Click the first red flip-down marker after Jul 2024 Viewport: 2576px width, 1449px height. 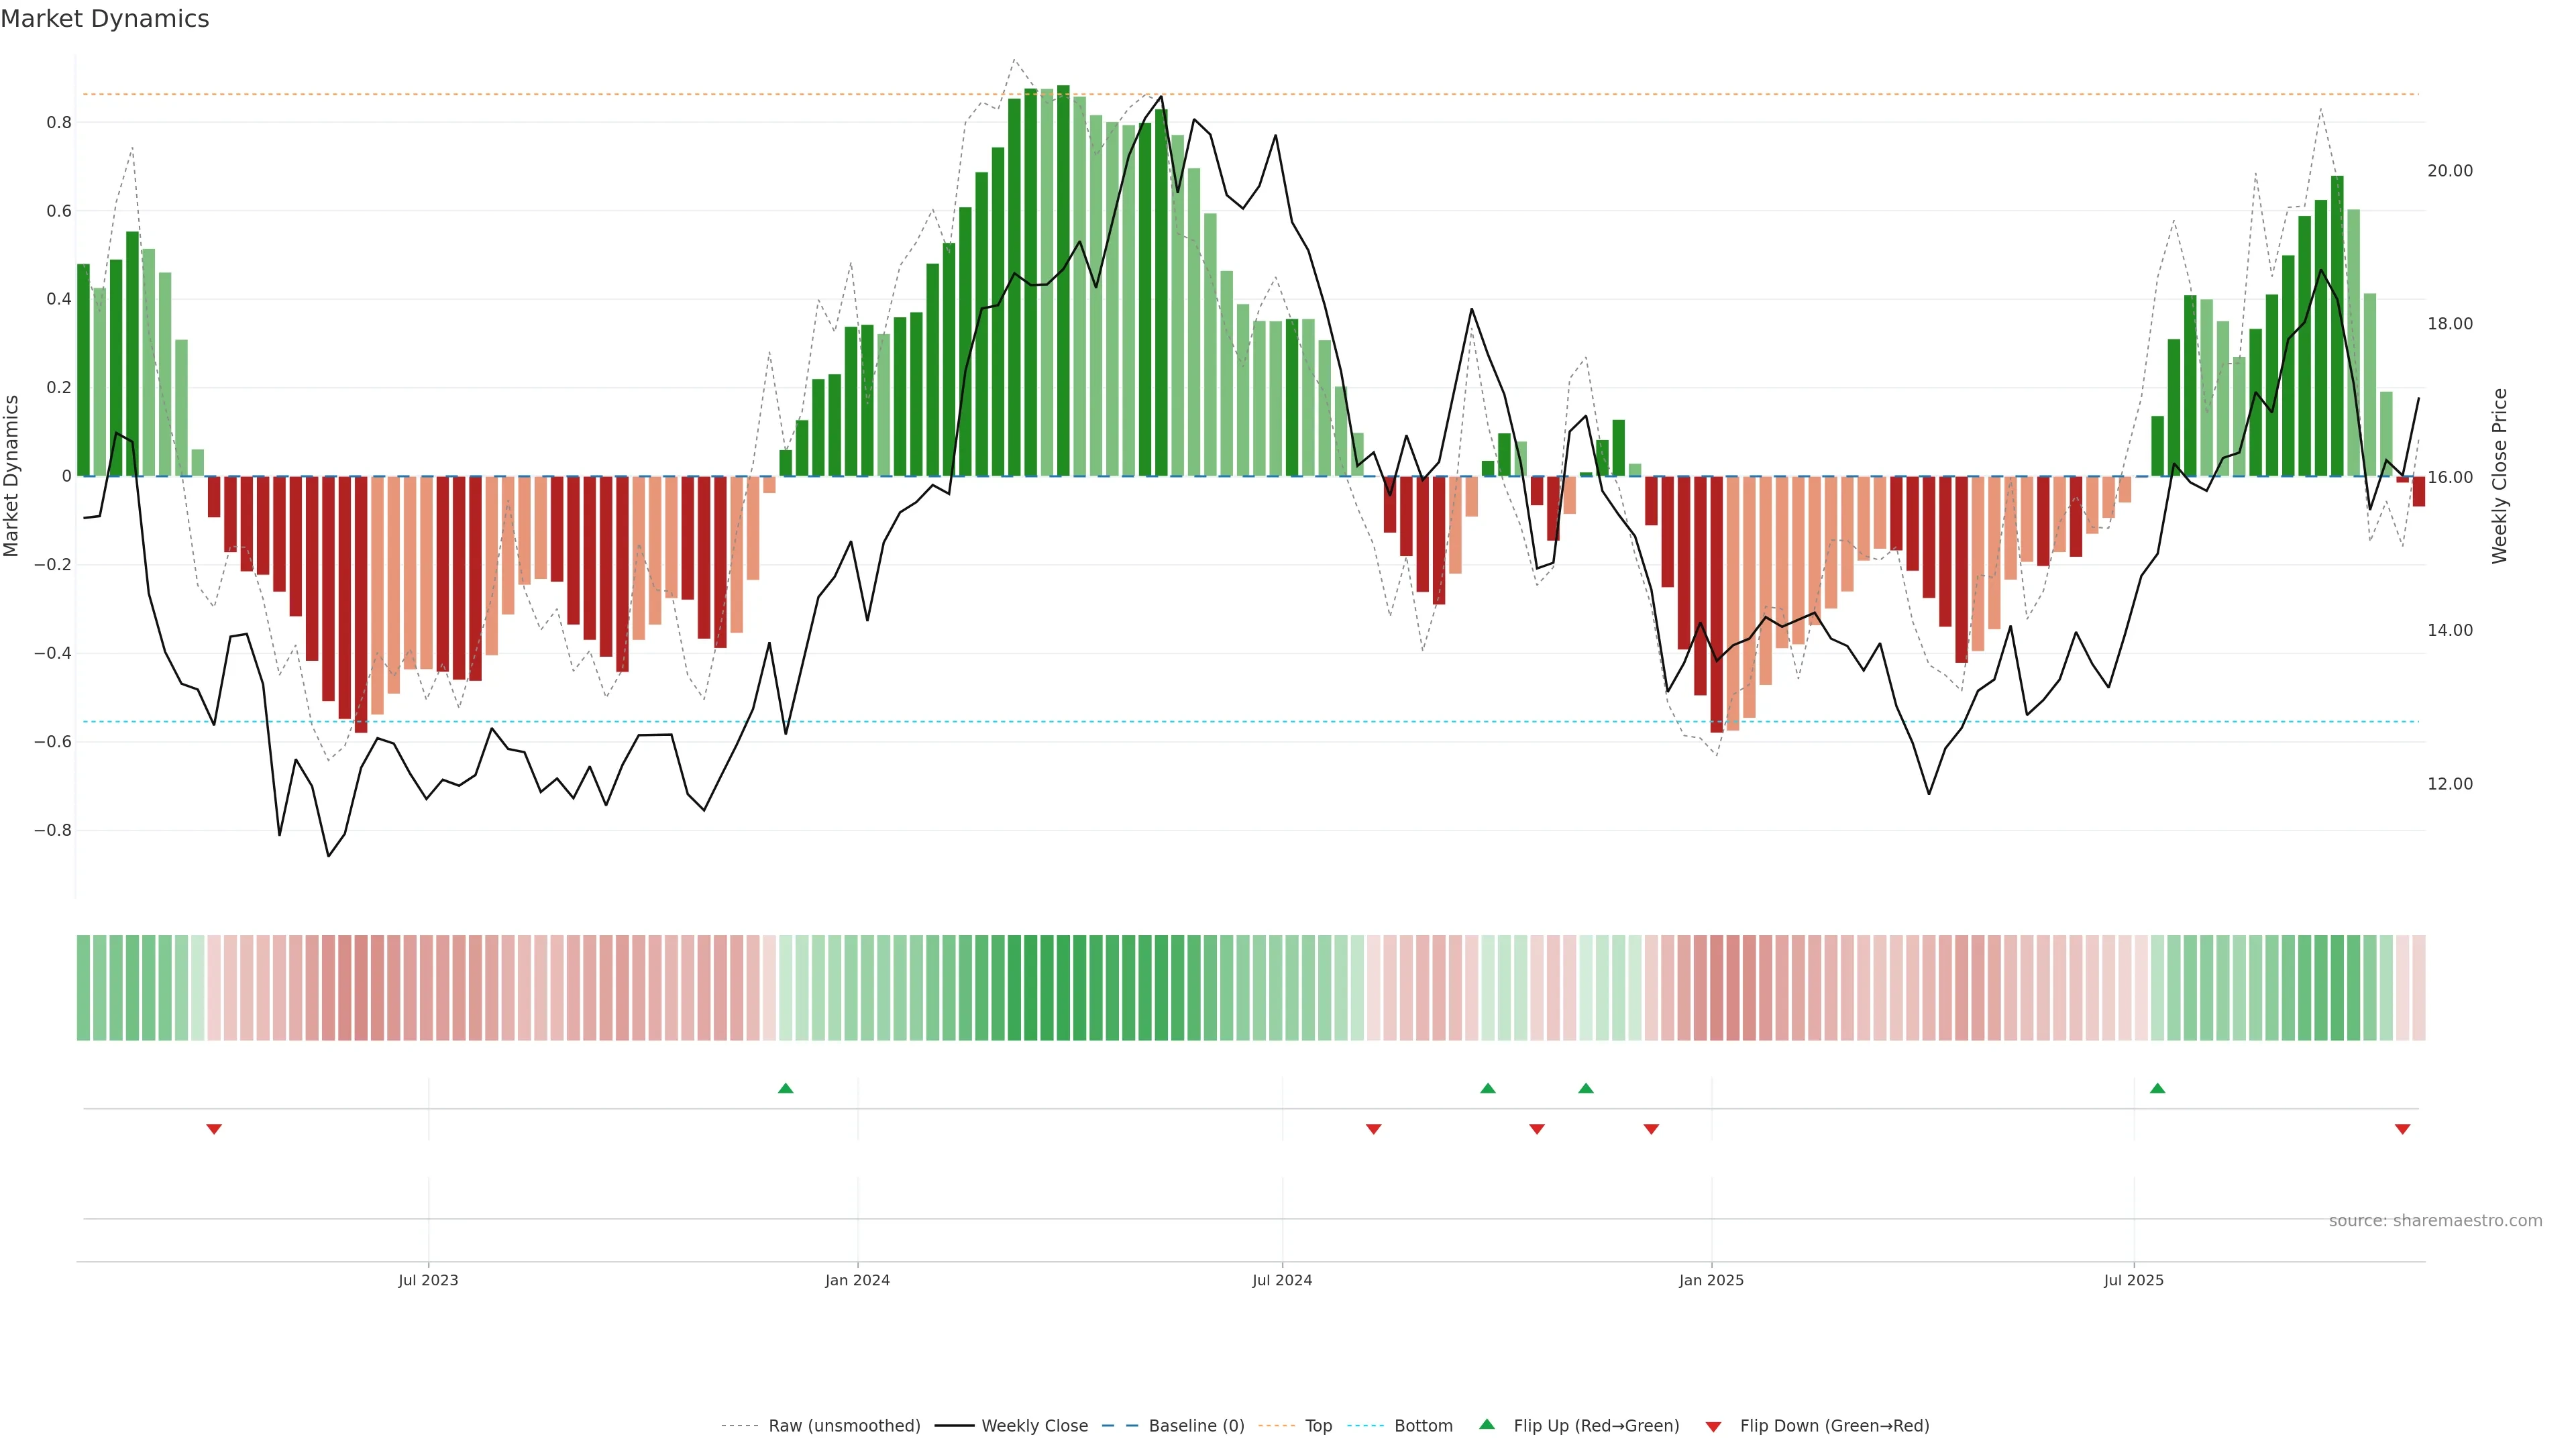click(1373, 1129)
